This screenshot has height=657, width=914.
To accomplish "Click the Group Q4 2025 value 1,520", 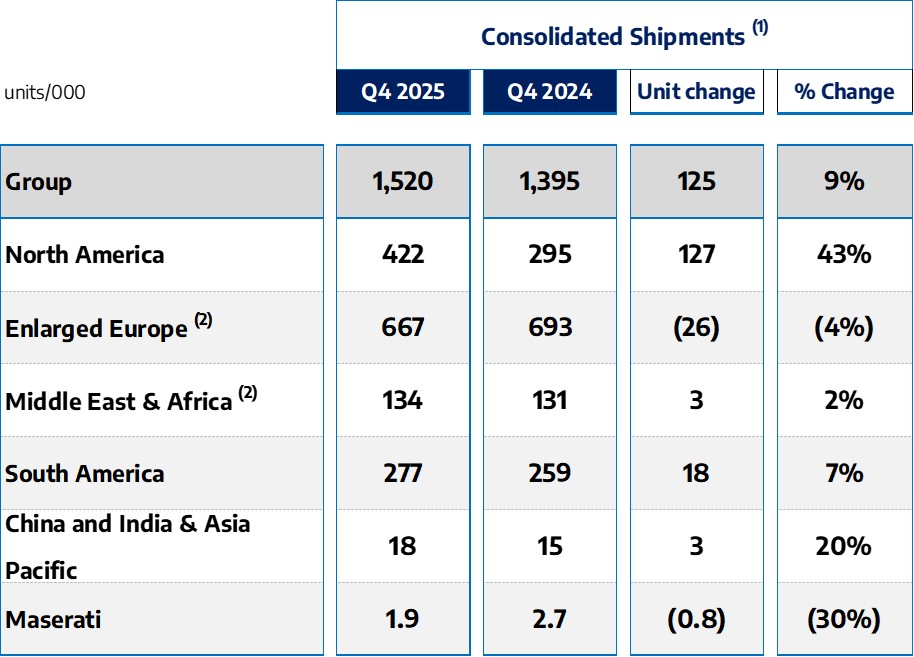I will tap(403, 181).
